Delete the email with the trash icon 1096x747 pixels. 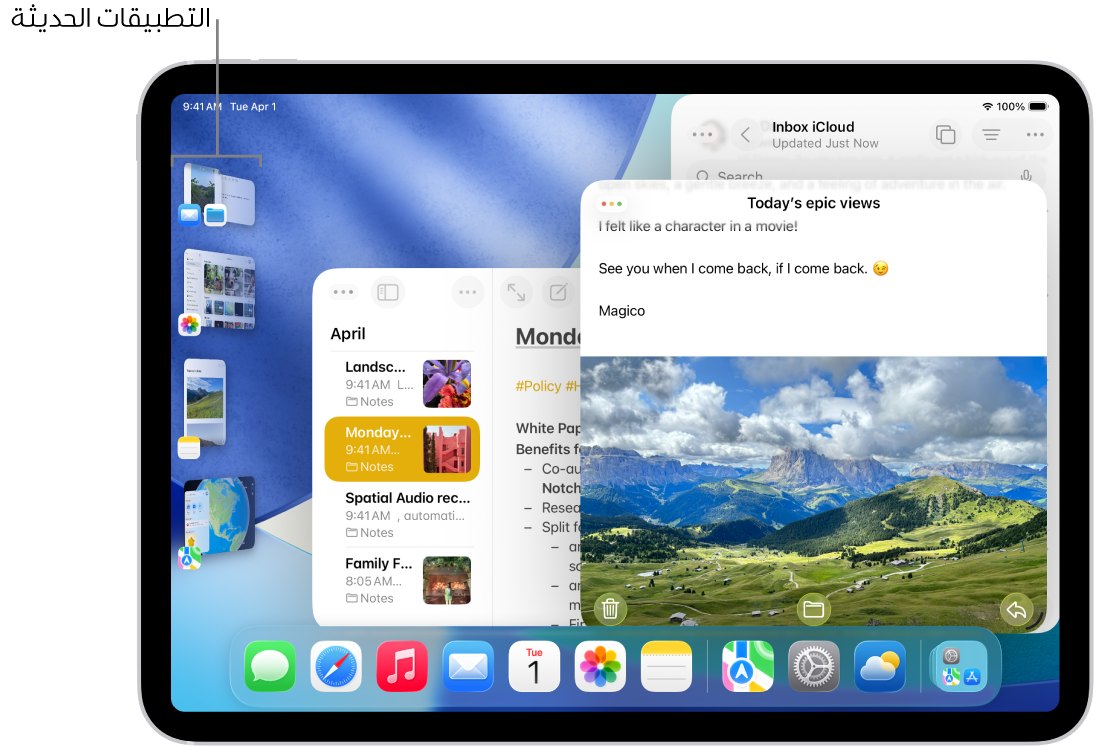(610, 608)
